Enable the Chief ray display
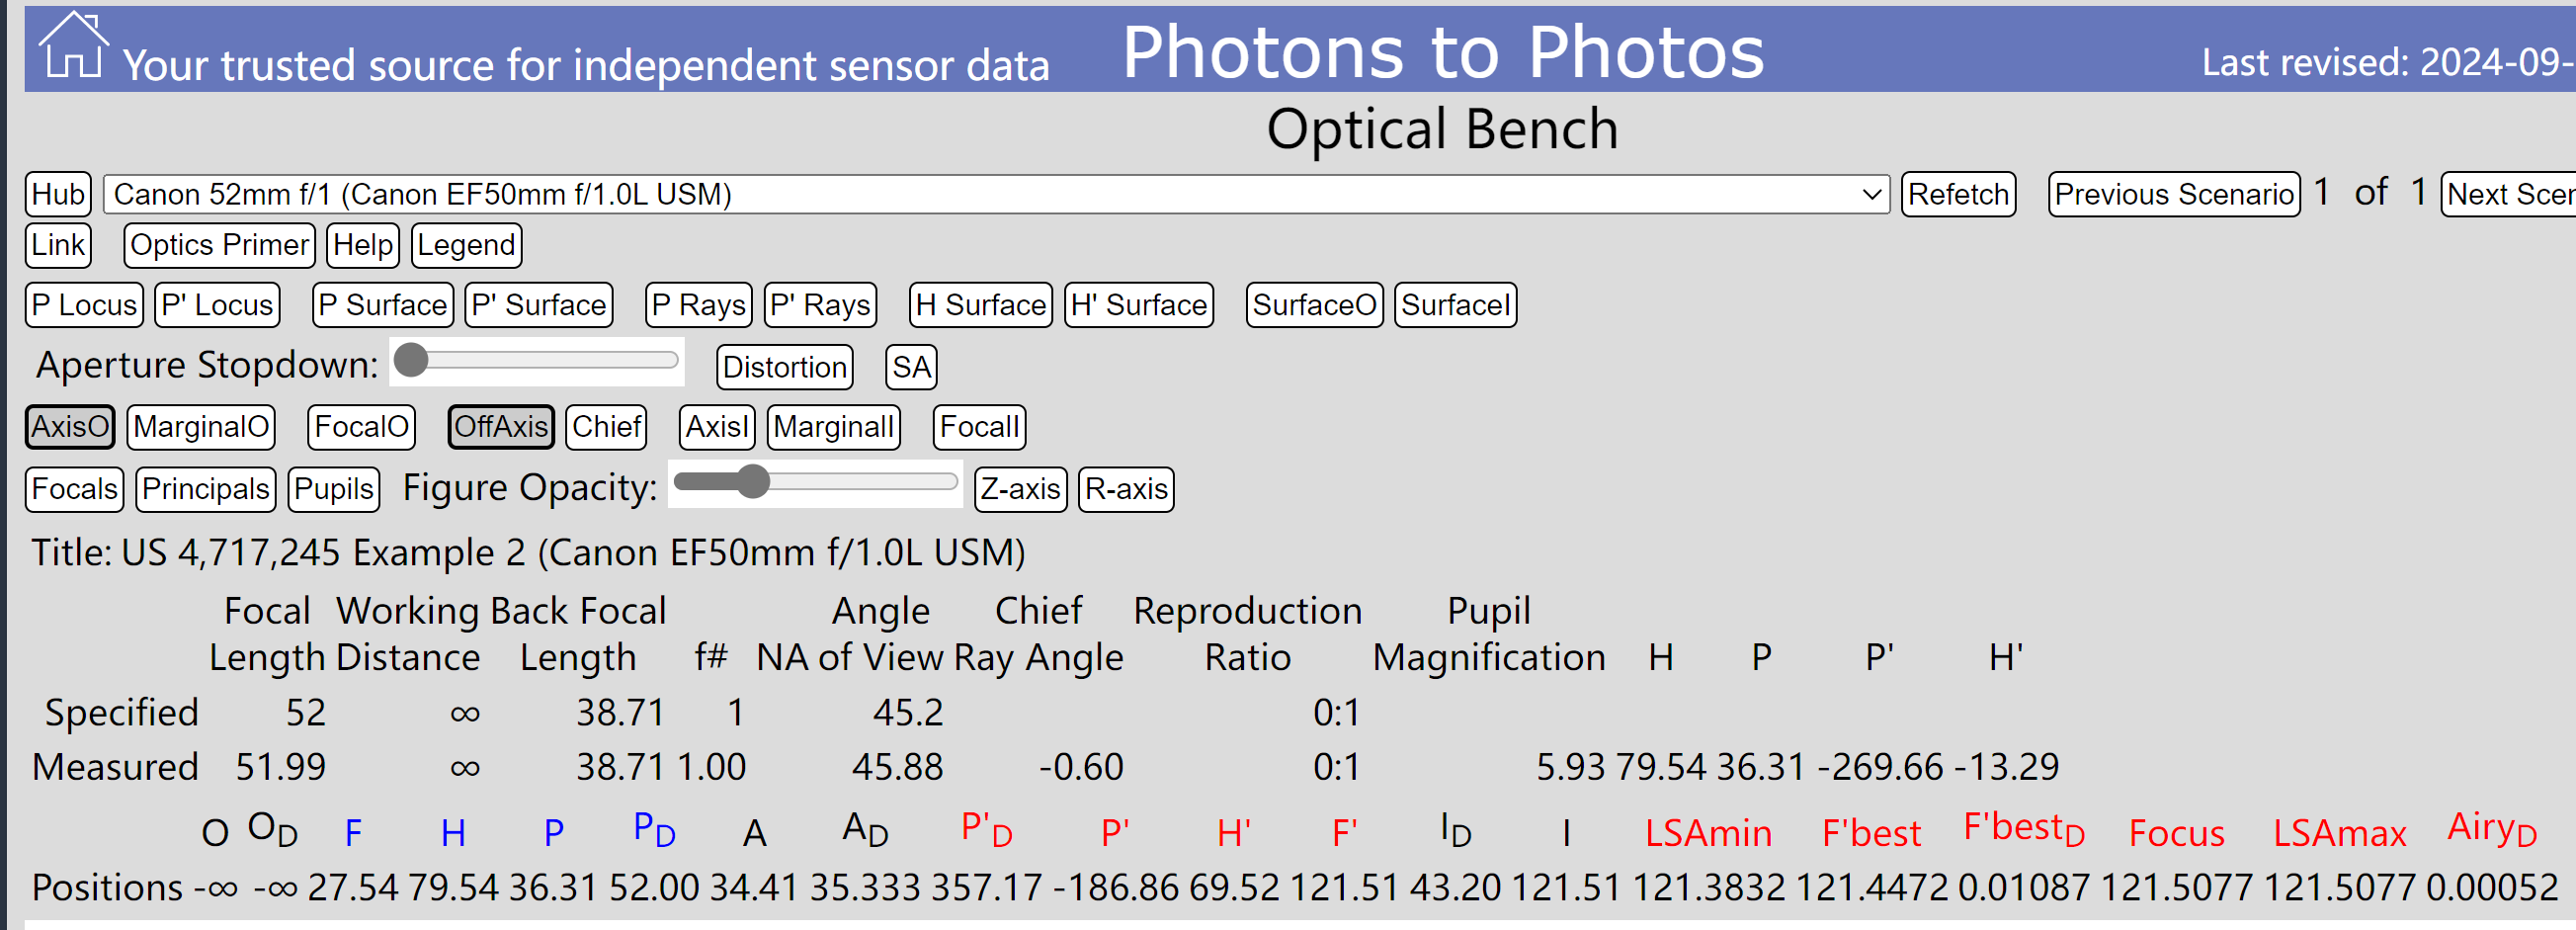This screenshot has height=930, width=2576. click(x=606, y=427)
